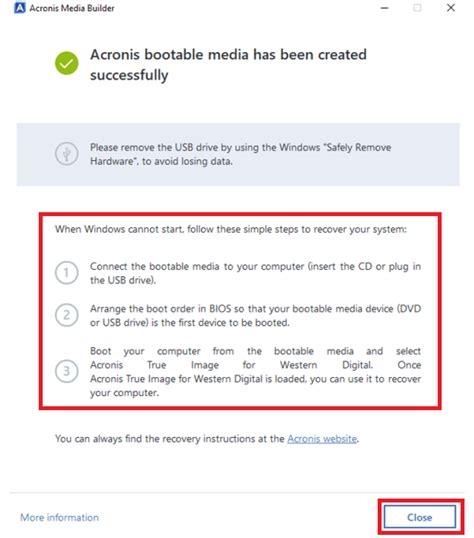Open the More information link
The width and height of the screenshot is (474, 538).
pyautogui.click(x=59, y=517)
